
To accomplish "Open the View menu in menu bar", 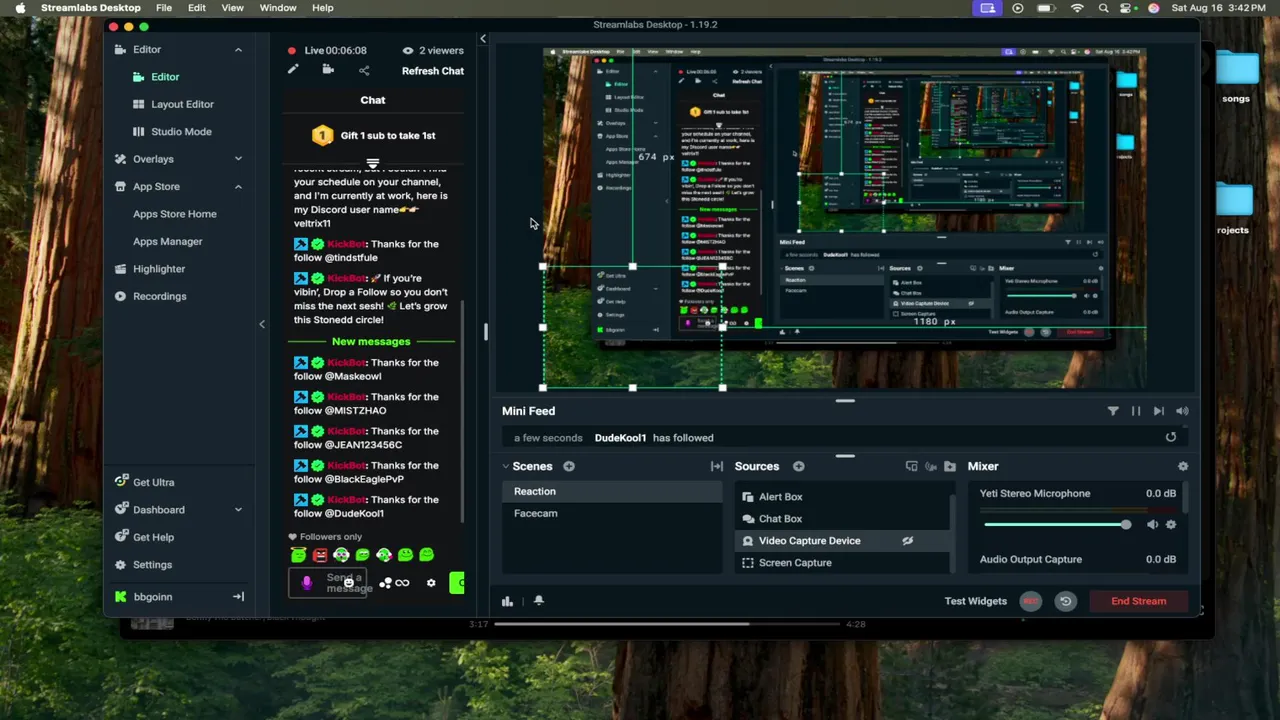I will coord(232,8).
